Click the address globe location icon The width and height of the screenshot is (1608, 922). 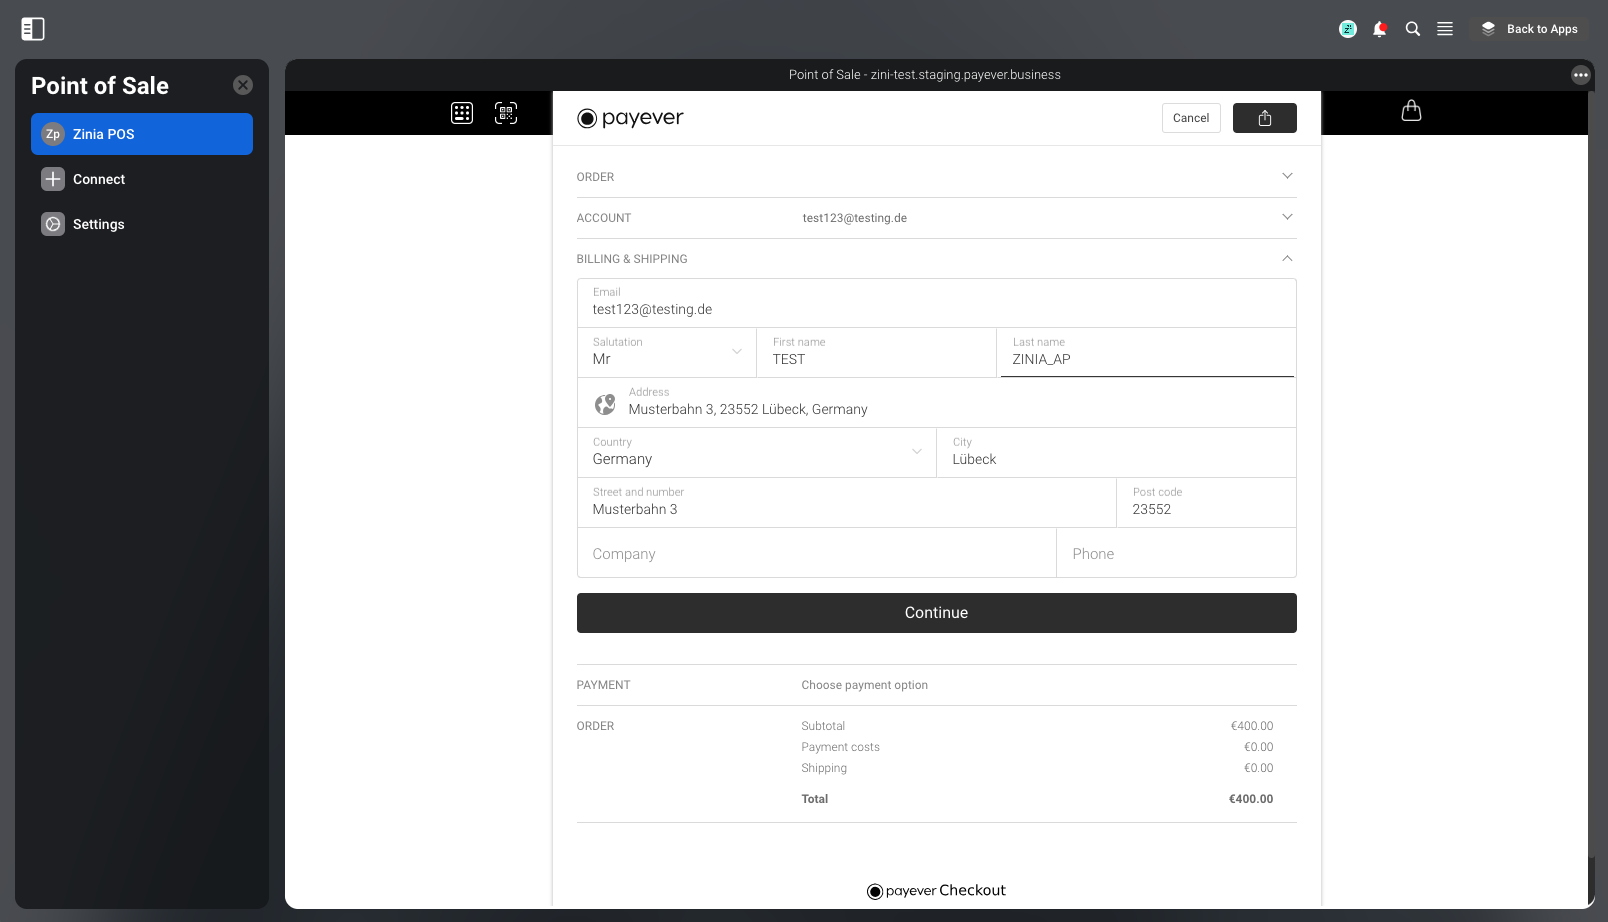(x=605, y=404)
